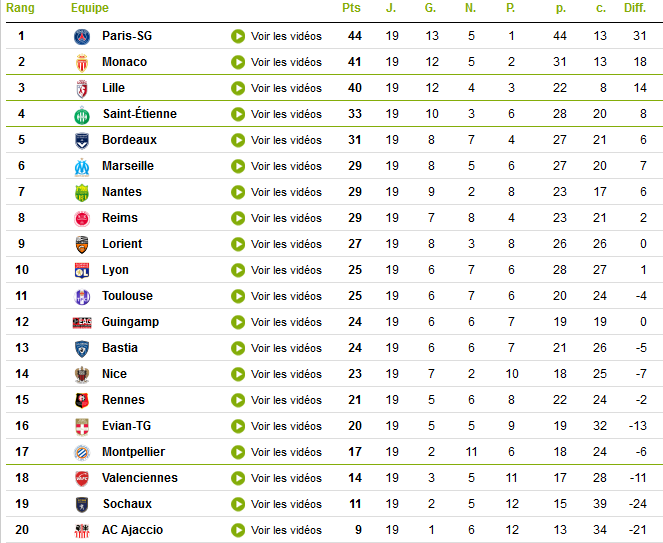Click the Lyon OL crest
Image resolution: width=663 pixels, height=543 pixels.
point(82,271)
